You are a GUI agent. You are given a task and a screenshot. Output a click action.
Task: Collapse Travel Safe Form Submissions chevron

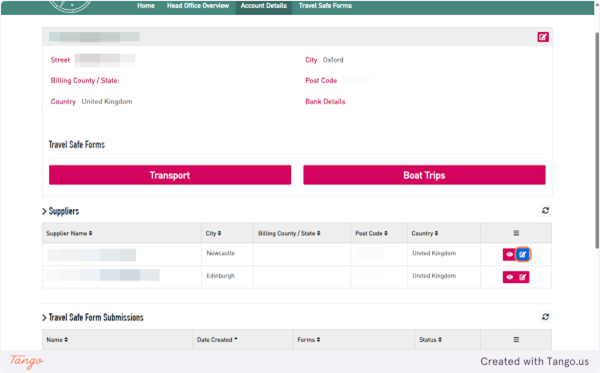point(44,318)
